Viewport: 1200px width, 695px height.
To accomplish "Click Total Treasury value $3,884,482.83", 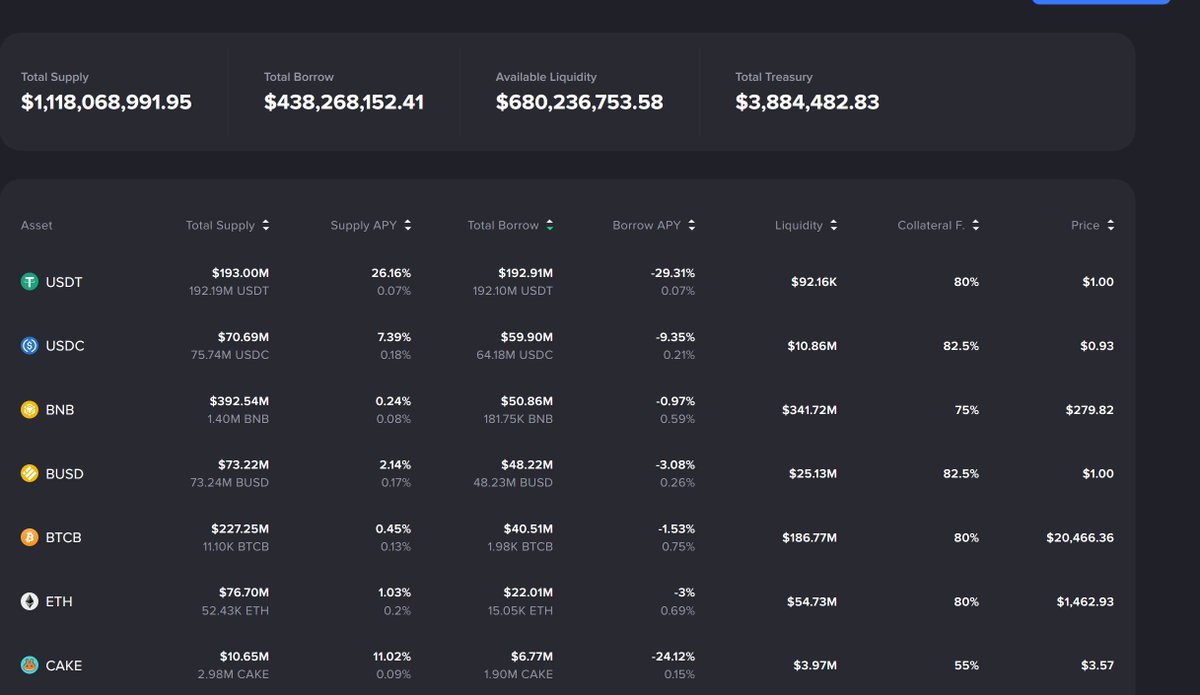I will [x=807, y=102].
